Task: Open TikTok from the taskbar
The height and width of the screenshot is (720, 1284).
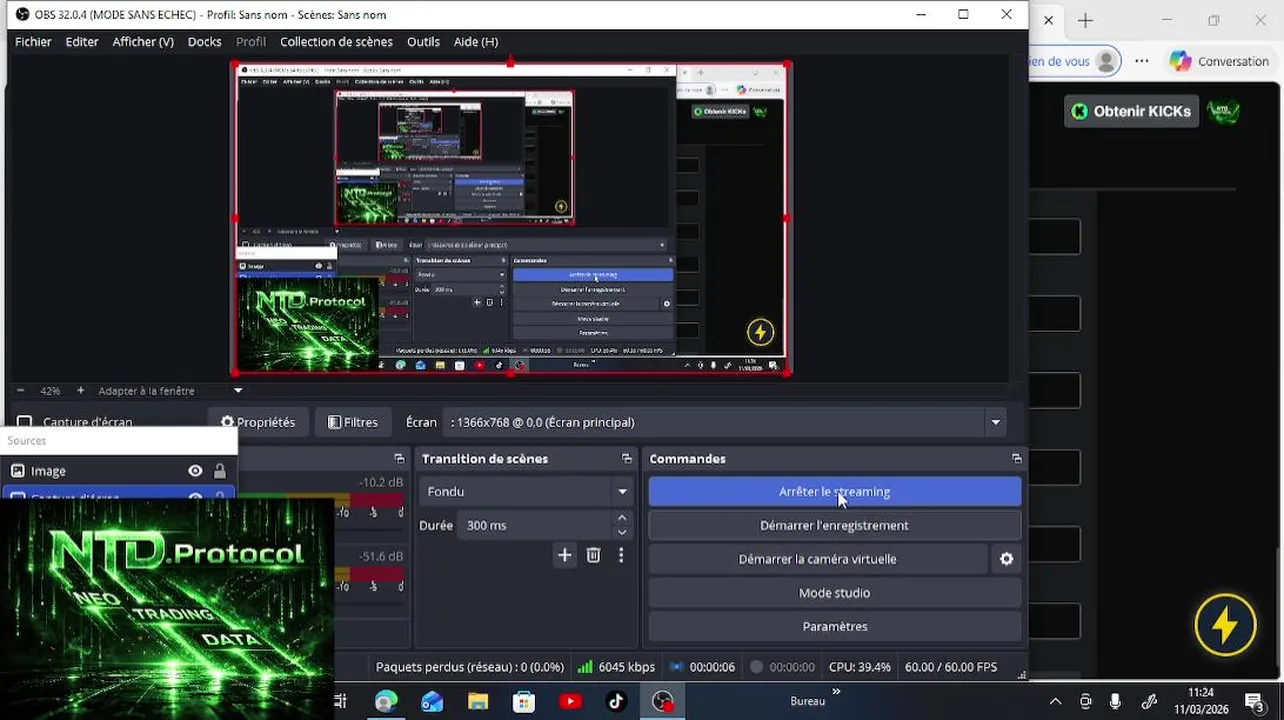Action: point(616,701)
